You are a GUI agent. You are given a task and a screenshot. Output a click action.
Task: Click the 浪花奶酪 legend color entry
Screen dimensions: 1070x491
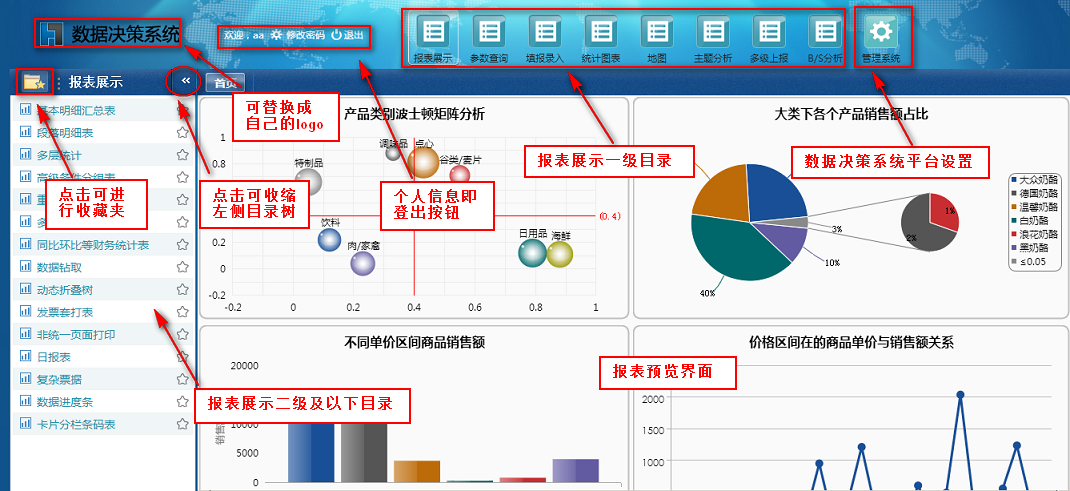1015,233
